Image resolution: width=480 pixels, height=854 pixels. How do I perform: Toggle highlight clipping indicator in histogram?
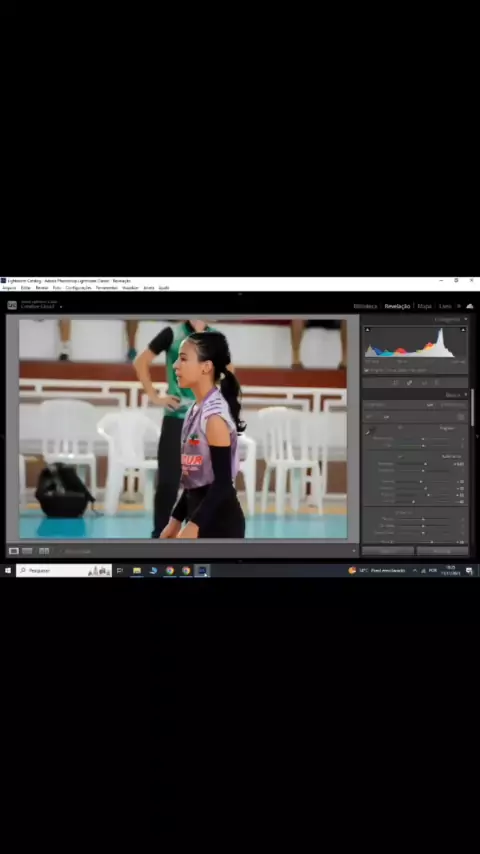pyautogui.click(x=463, y=330)
